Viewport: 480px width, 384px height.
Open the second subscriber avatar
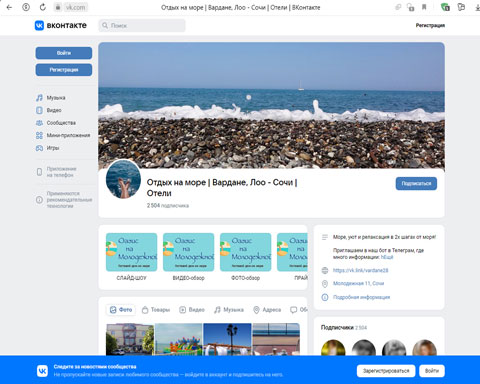point(364,348)
